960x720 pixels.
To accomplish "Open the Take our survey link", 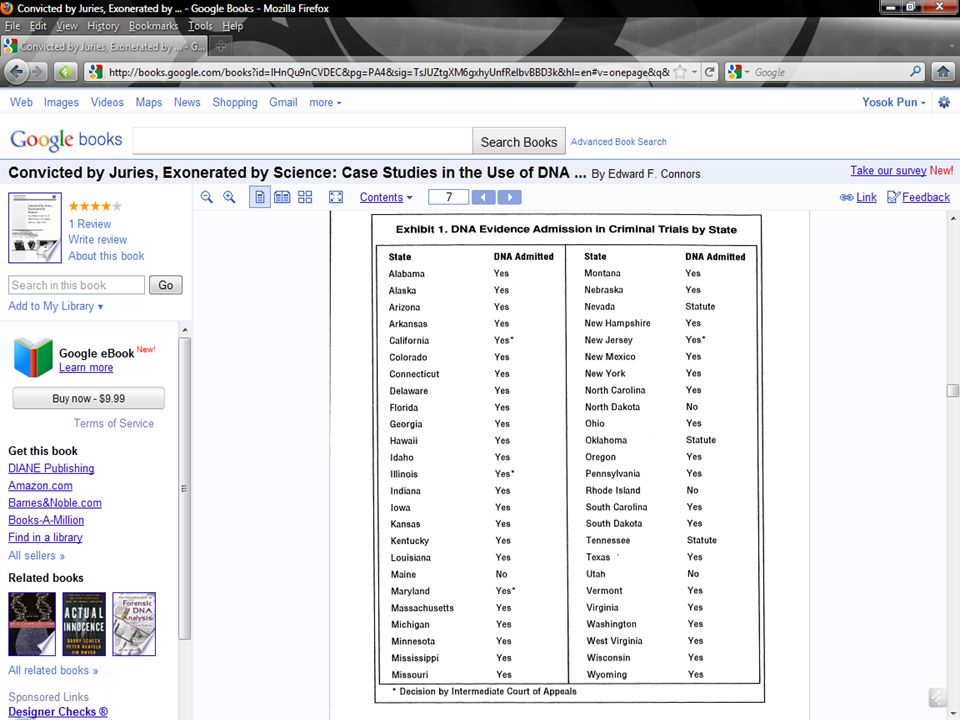I will click(x=888, y=170).
